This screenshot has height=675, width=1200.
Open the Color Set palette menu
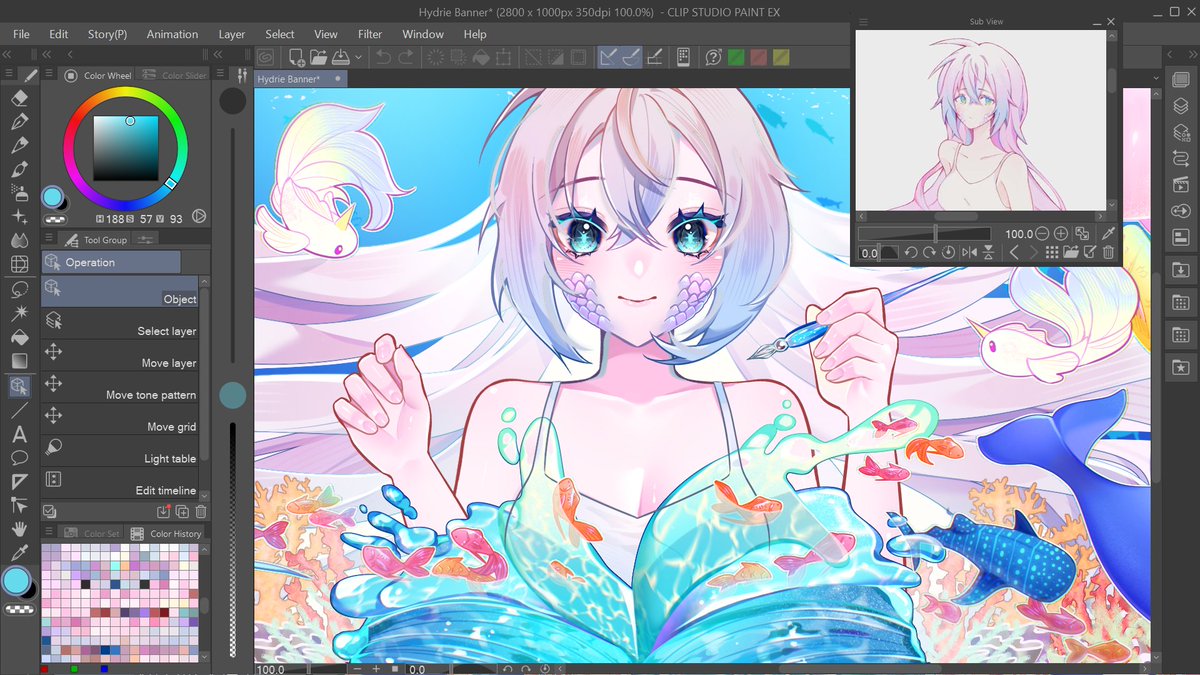click(50, 533)
